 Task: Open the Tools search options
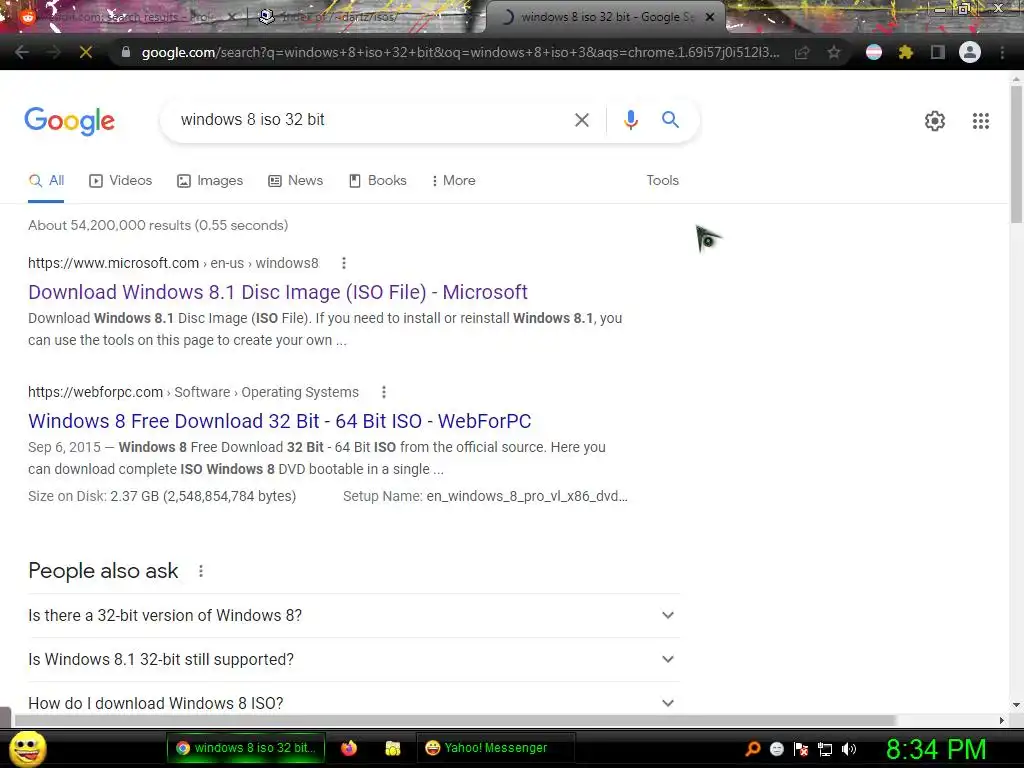662,180
